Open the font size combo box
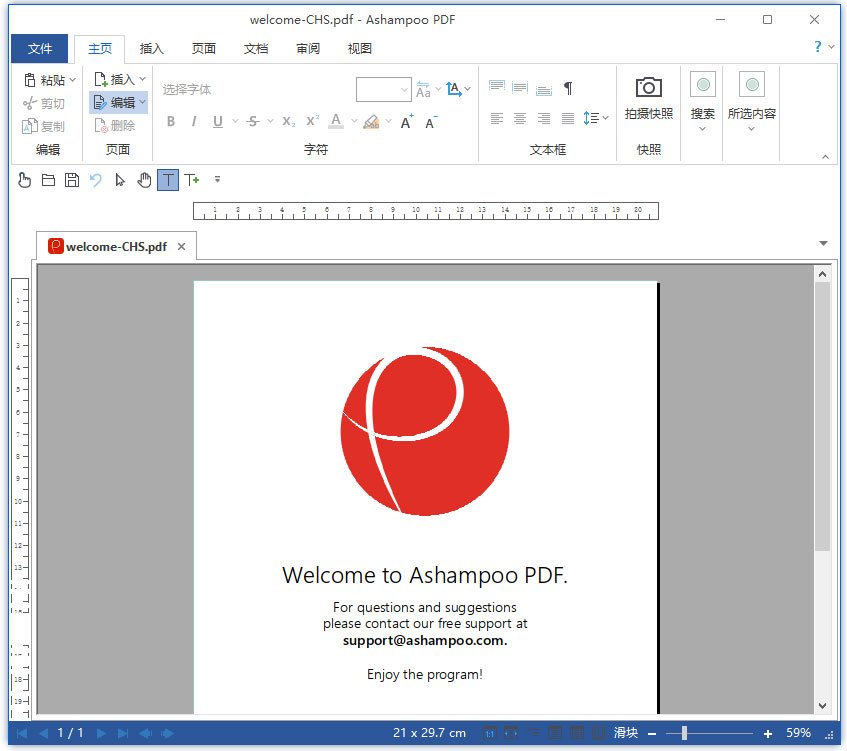This screenshot has height=751, width=847. (x=384, y=89)
